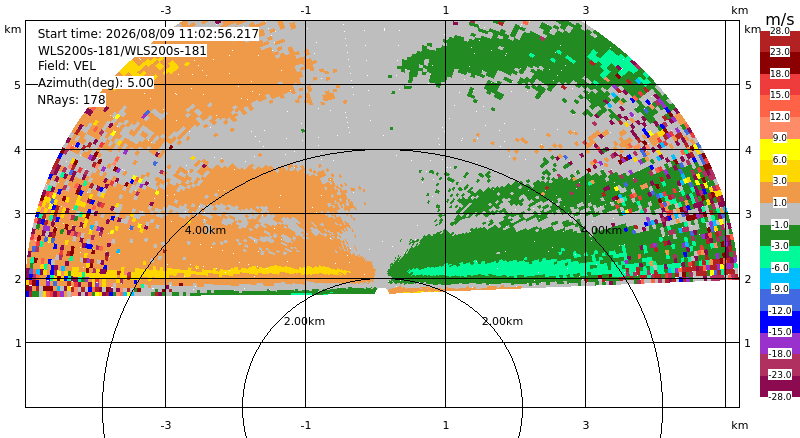Click the bright green velocity streak right of center
Viewport: 800px width, 438px height.
coord(531,267)
